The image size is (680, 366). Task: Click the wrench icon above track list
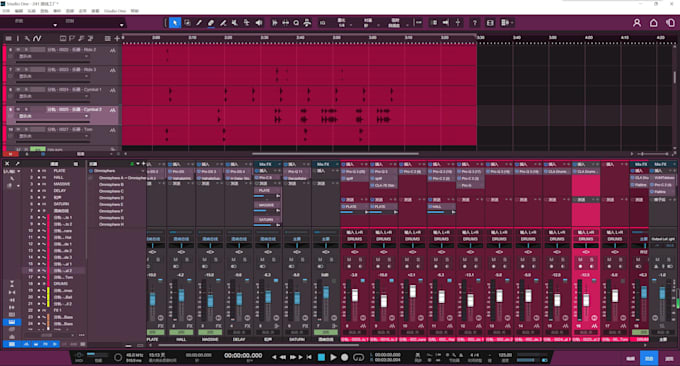point(27,39)
